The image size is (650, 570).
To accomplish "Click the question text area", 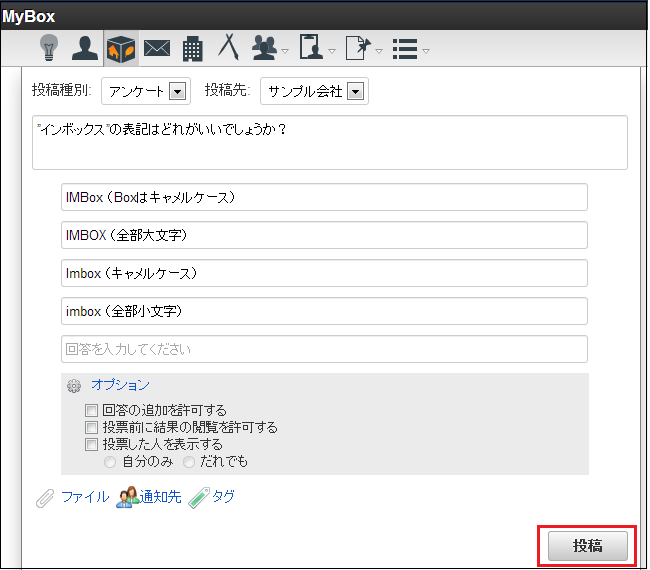I will pyautogui.click(x=330, y=143).
